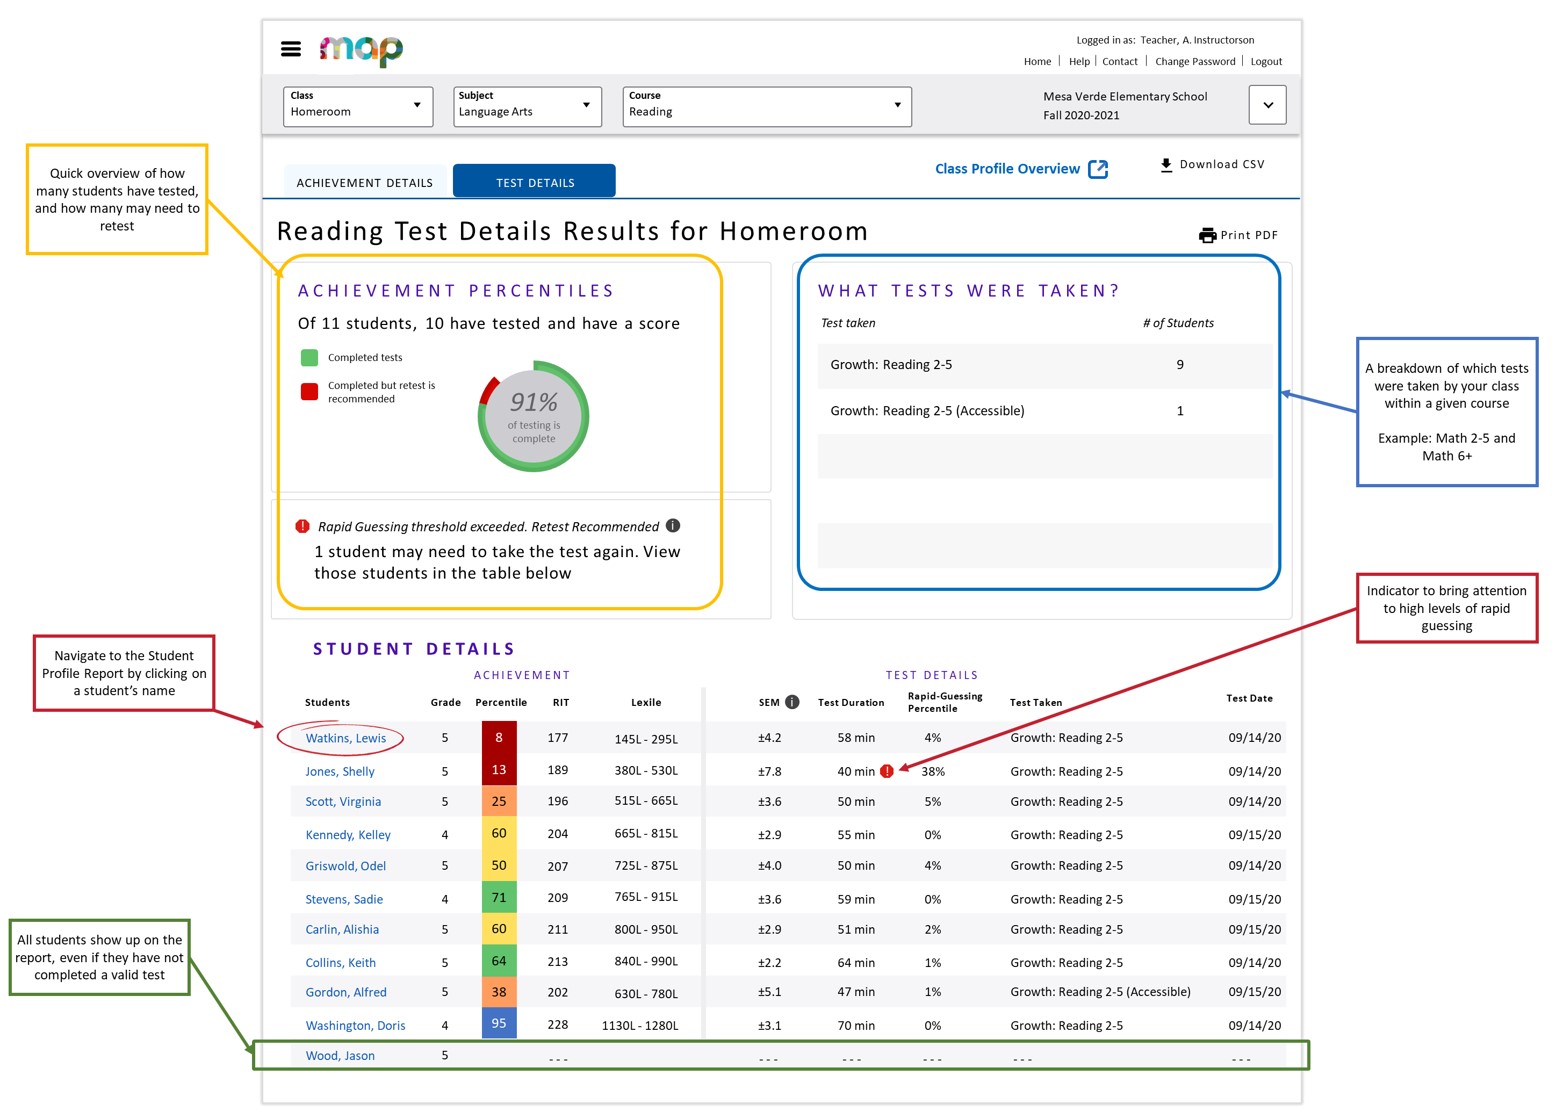Open Class Profile Overview external link icon

click(1098, 168)
